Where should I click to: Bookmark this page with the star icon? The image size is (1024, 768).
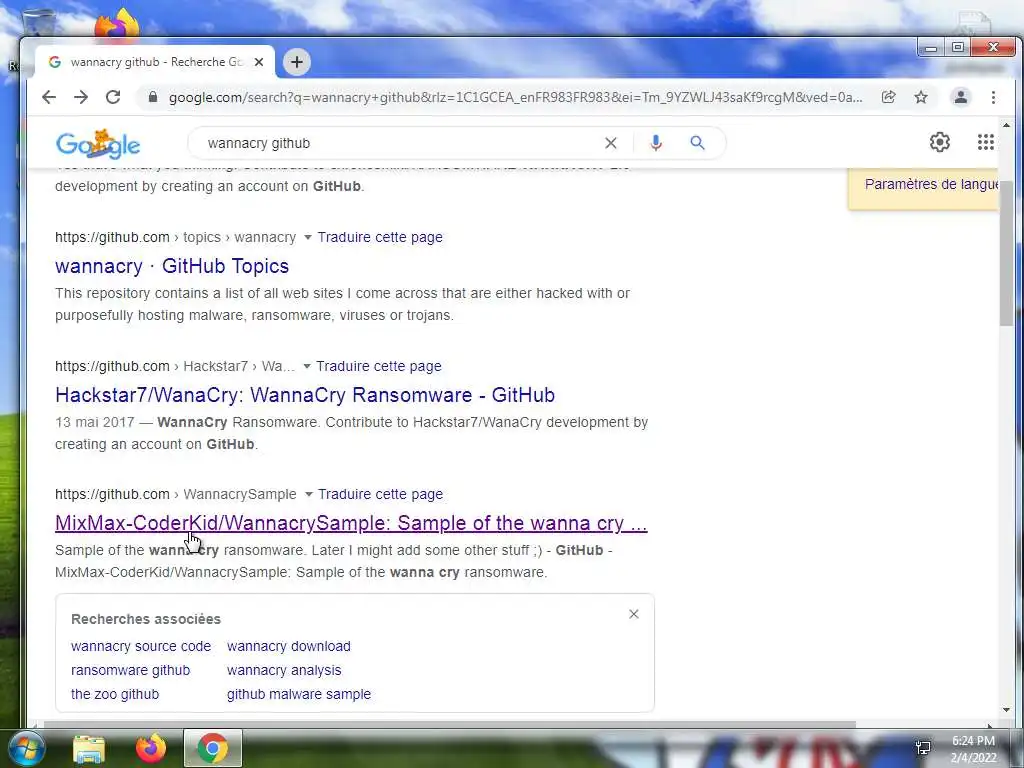tap(921, 97)
